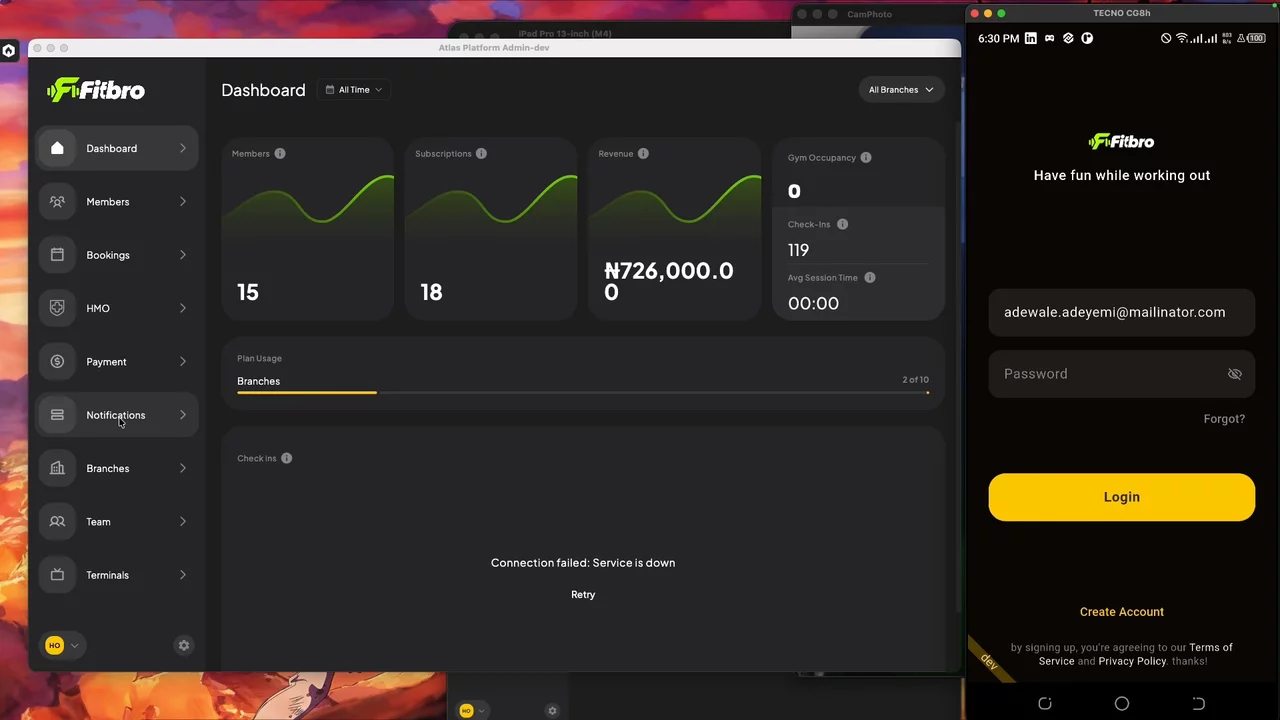1280x720 pixels.
Task: Click the "Have fun while working out" tagline
Action: point(1122,175)
